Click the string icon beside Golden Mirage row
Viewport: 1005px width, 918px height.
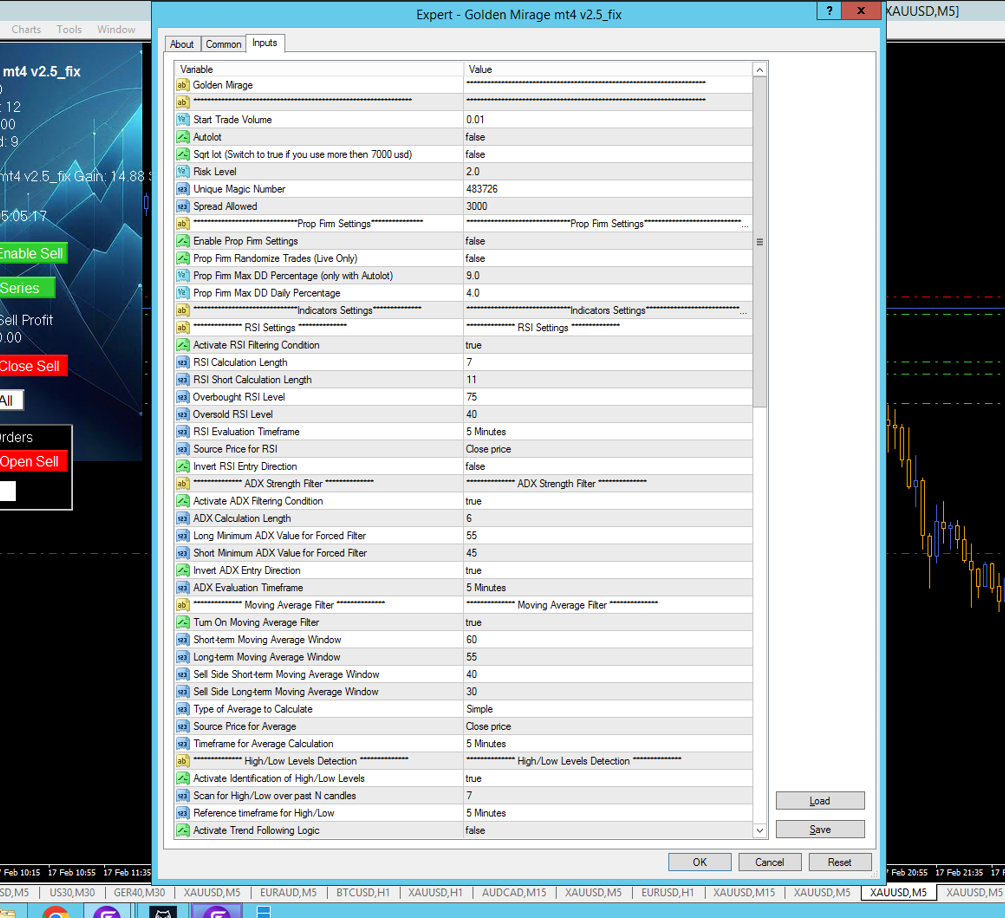coord(183,85)
